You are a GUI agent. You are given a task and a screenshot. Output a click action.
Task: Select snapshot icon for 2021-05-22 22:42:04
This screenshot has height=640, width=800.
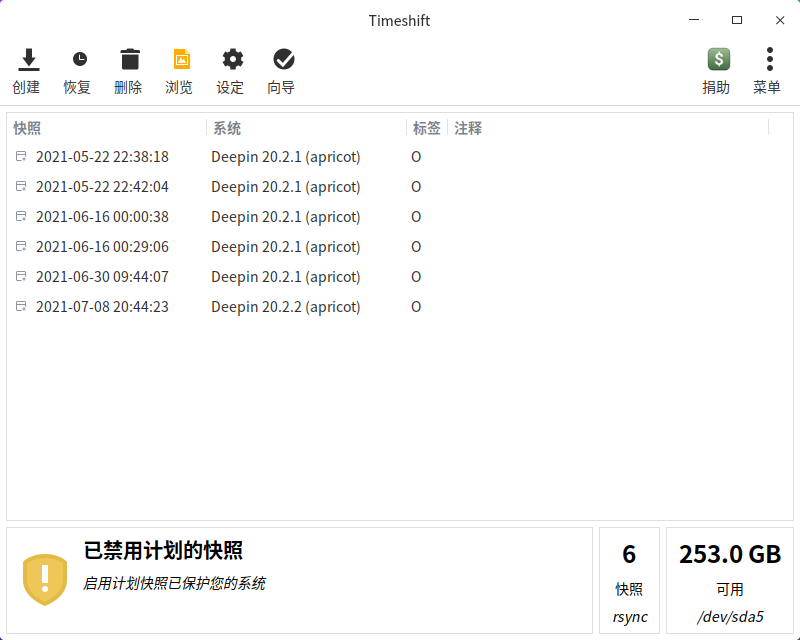21,186
